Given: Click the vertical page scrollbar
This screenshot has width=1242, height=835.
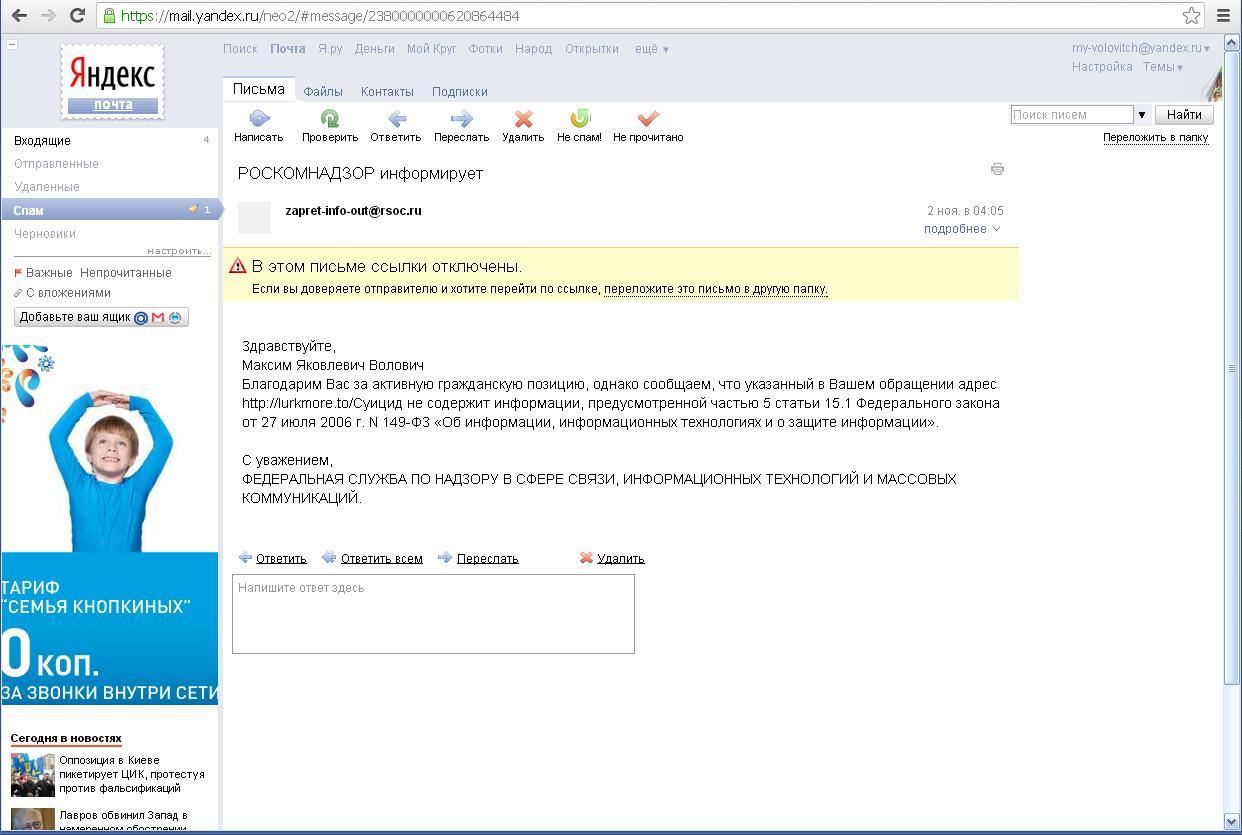Looking at the screenshot, I should [x=1232, y=368].
